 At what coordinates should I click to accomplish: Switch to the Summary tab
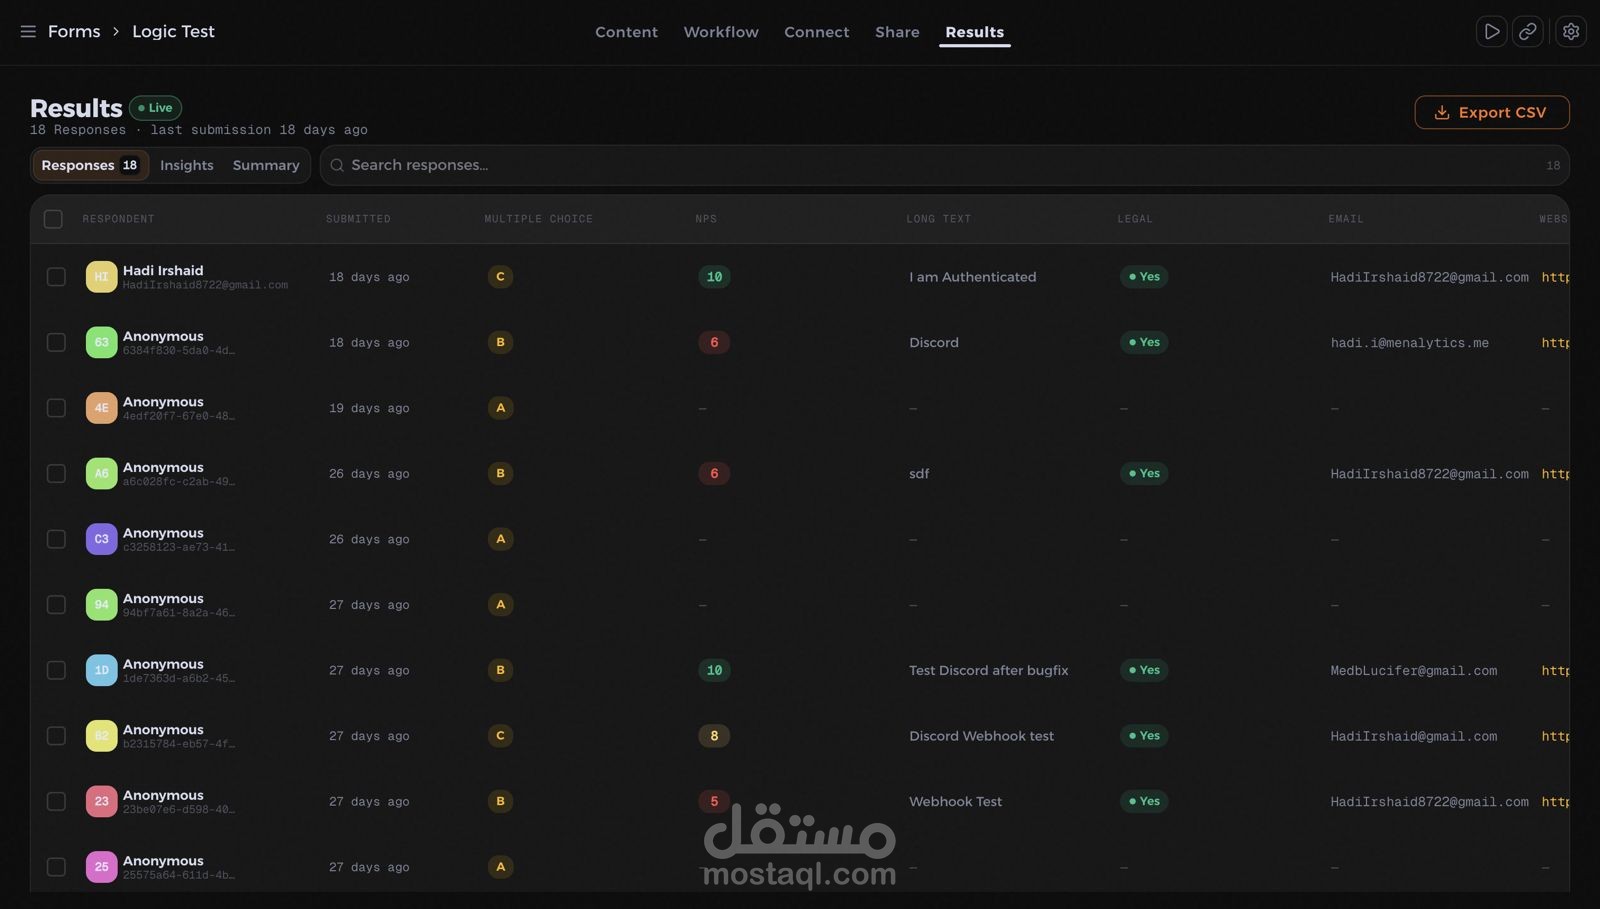pyautogui.click(x=266, y=165)
